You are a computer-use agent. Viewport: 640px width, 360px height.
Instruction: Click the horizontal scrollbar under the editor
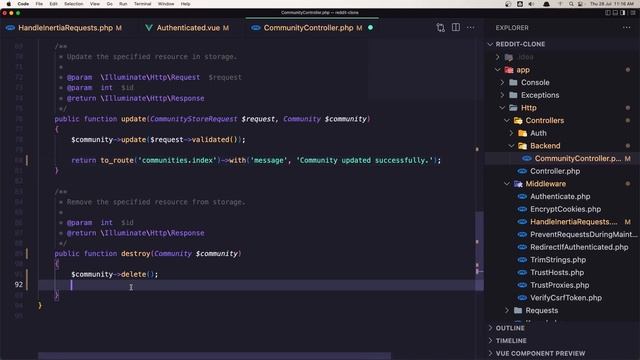214,356
